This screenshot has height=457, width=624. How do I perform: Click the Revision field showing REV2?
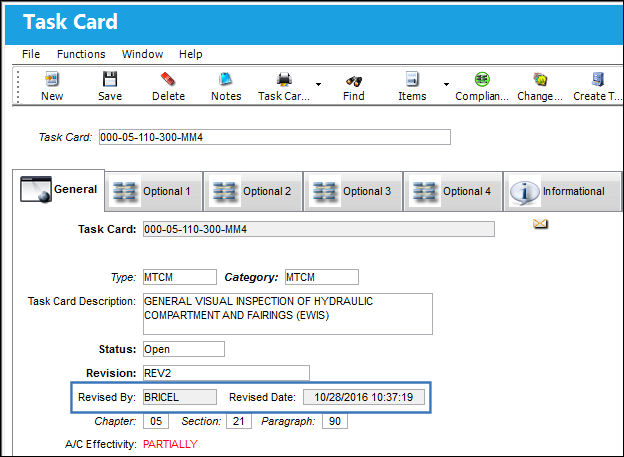pos(226,373)
